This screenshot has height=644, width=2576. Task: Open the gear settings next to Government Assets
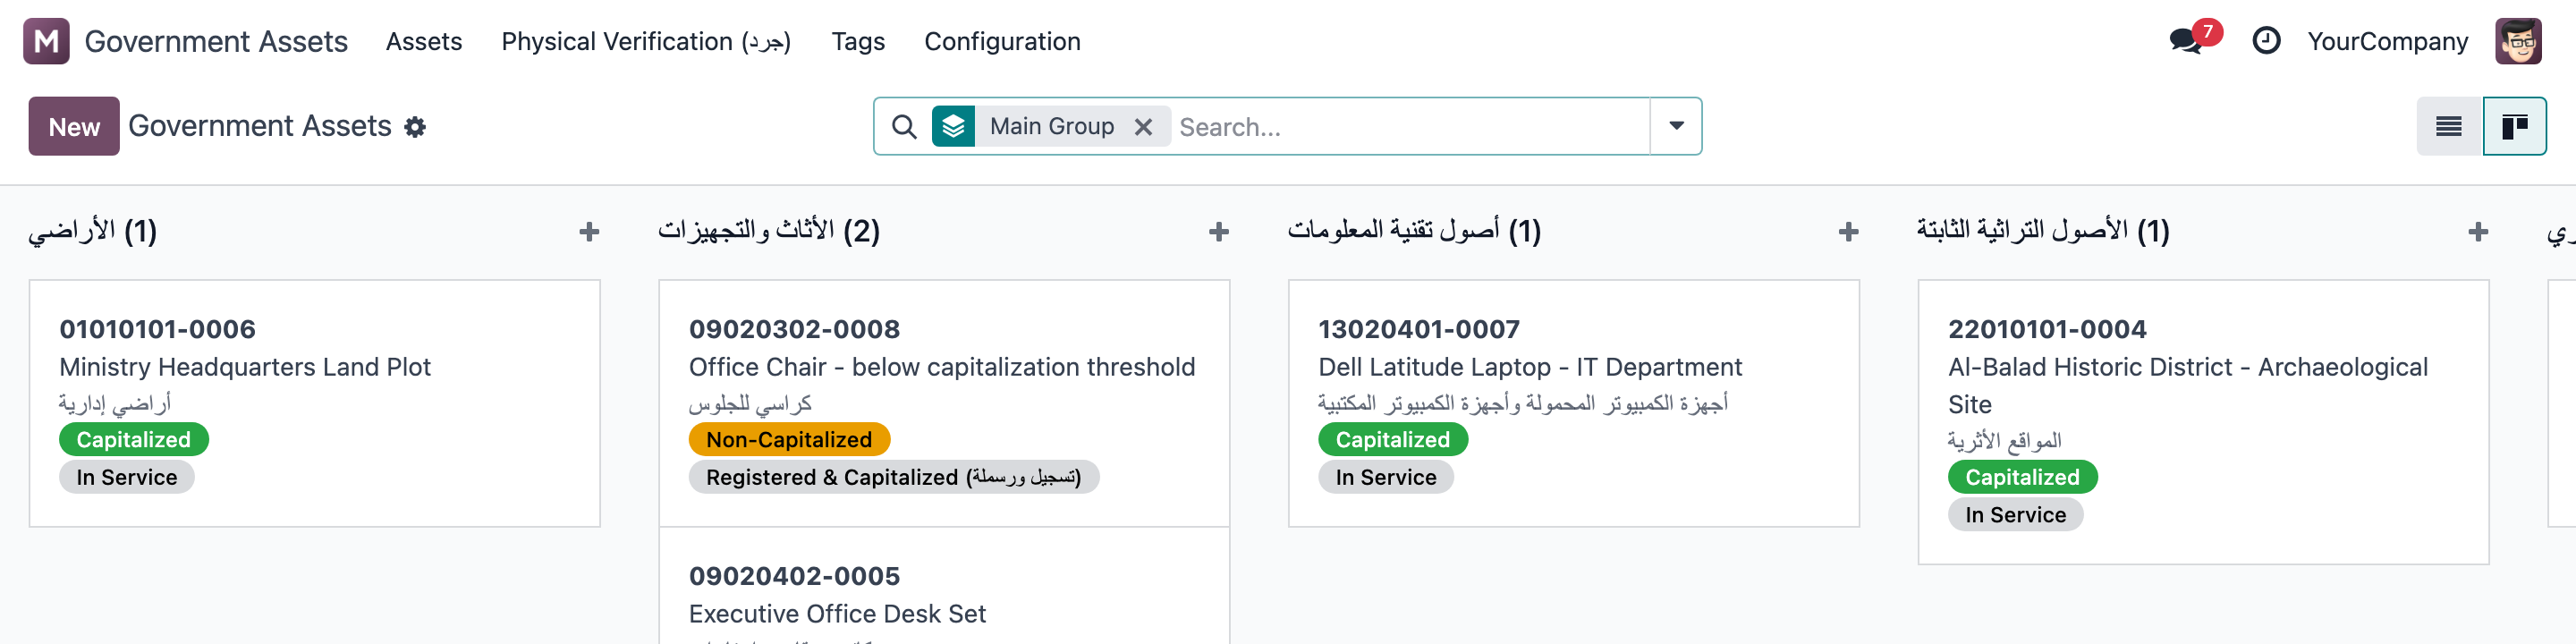415,127
